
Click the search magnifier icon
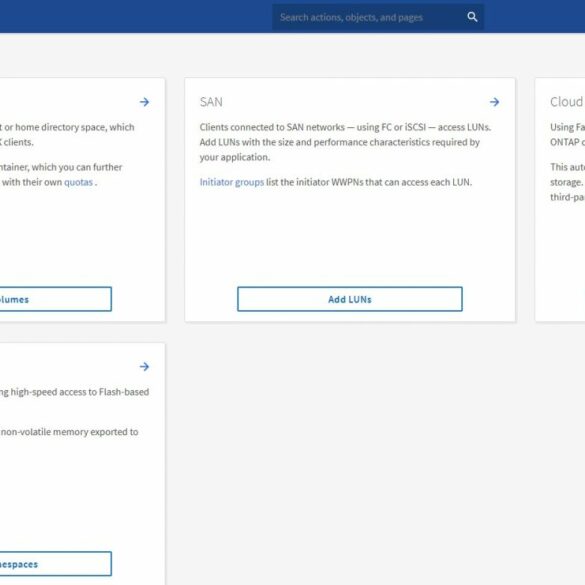pyautogui.click(x=472, y=17)
